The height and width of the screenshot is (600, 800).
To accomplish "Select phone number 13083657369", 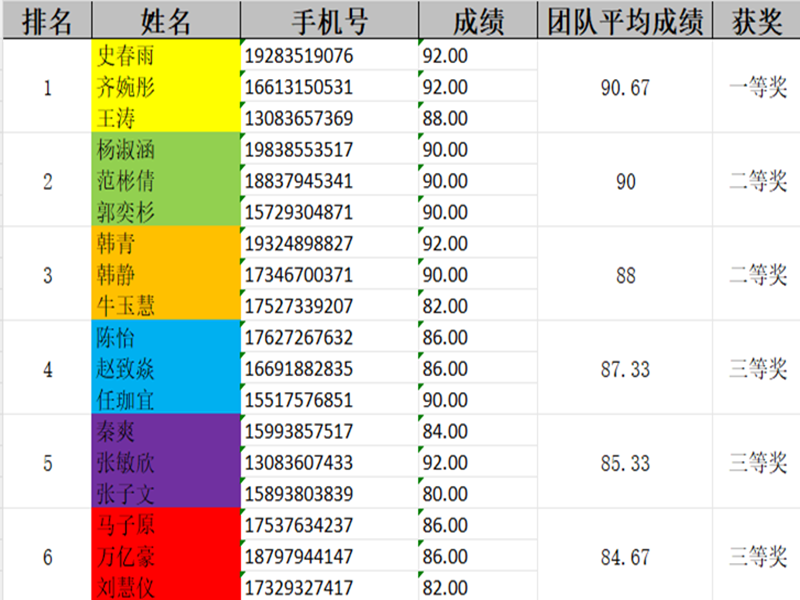I will 329,117.
